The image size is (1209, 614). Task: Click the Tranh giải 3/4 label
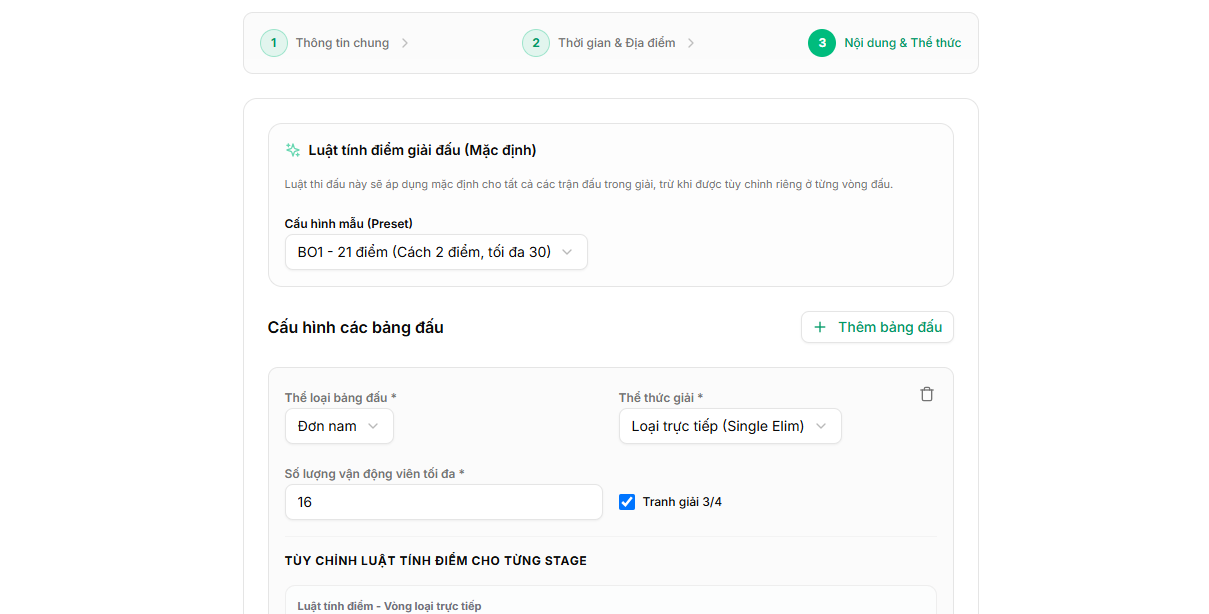pyautogui.click(x=682, y=502)
